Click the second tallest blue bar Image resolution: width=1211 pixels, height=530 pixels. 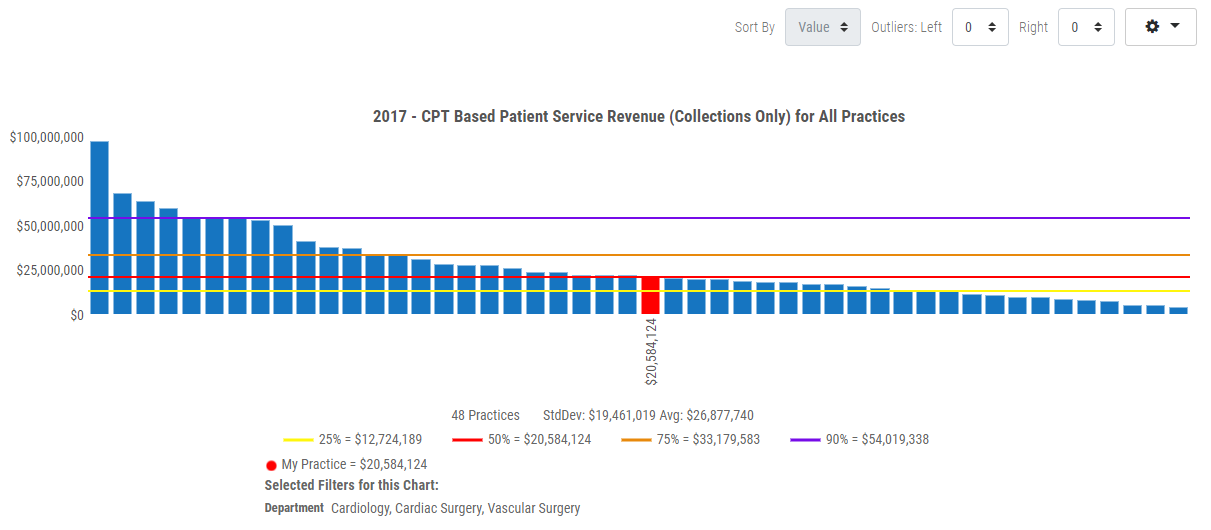click(122, 254)
